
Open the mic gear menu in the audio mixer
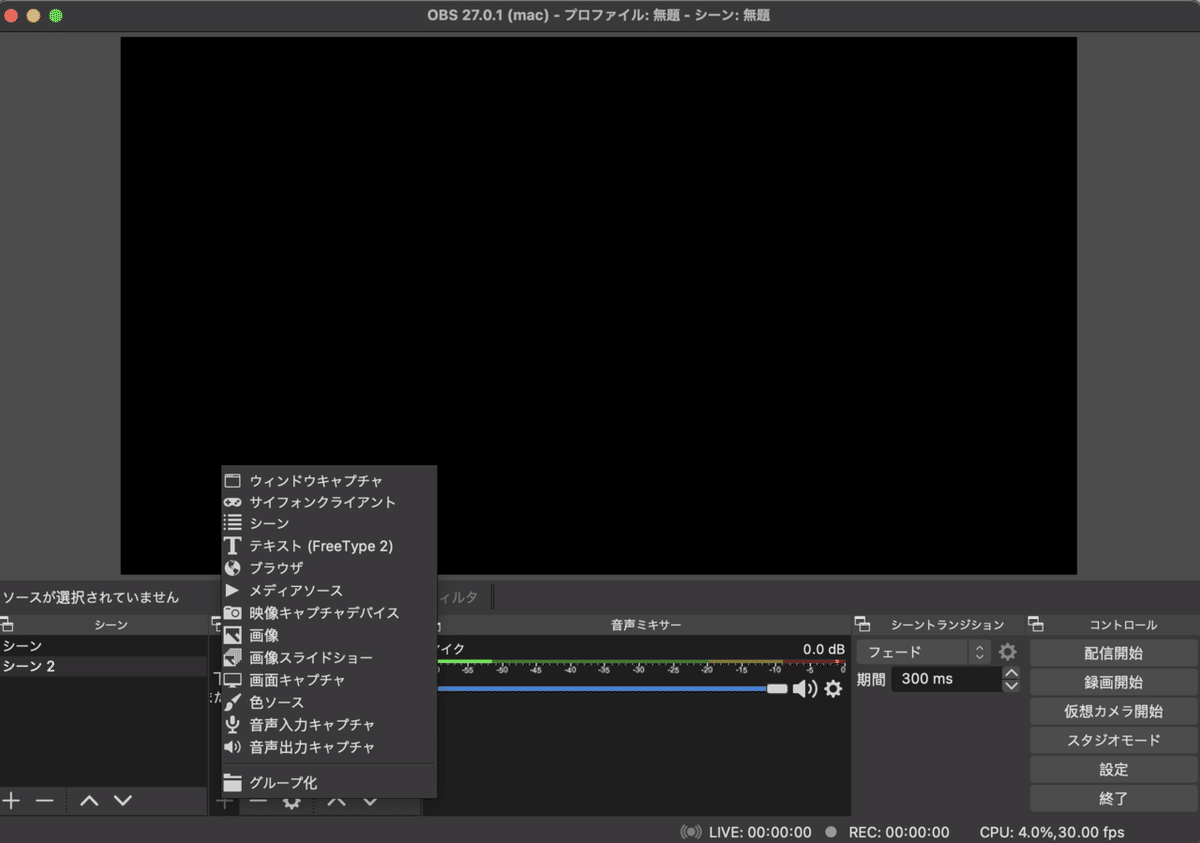click(x=833, y=689)
